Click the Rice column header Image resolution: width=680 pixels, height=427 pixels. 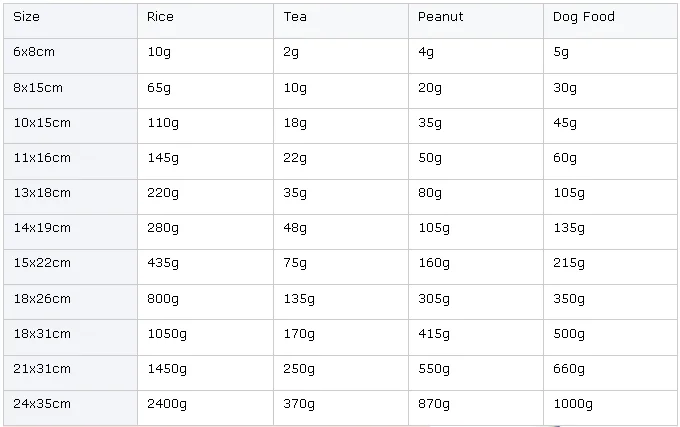(160, 17)
